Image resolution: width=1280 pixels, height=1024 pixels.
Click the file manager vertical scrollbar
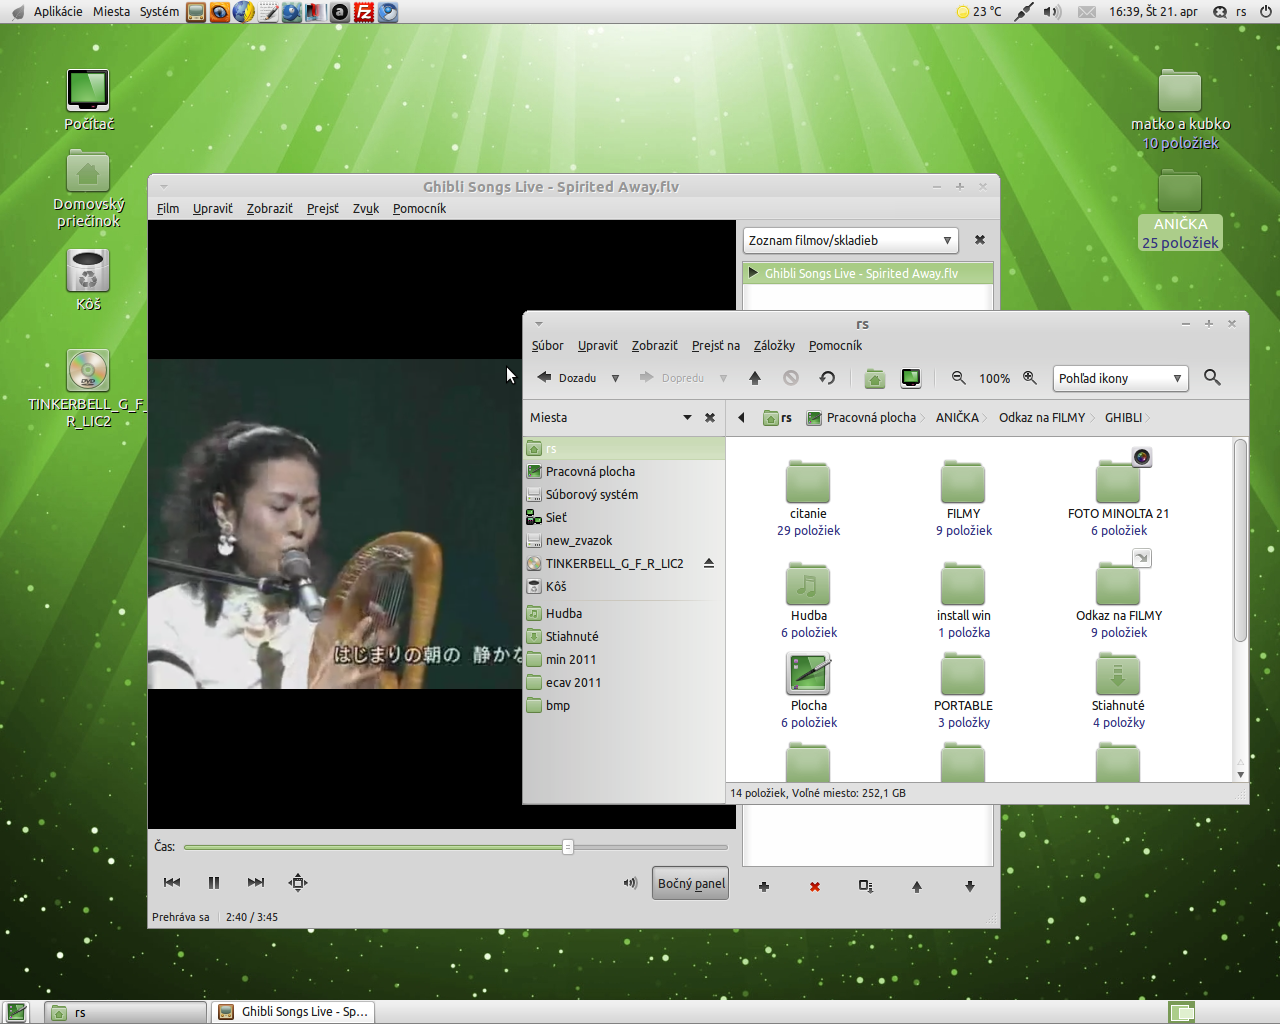(x=1240, y=540)
